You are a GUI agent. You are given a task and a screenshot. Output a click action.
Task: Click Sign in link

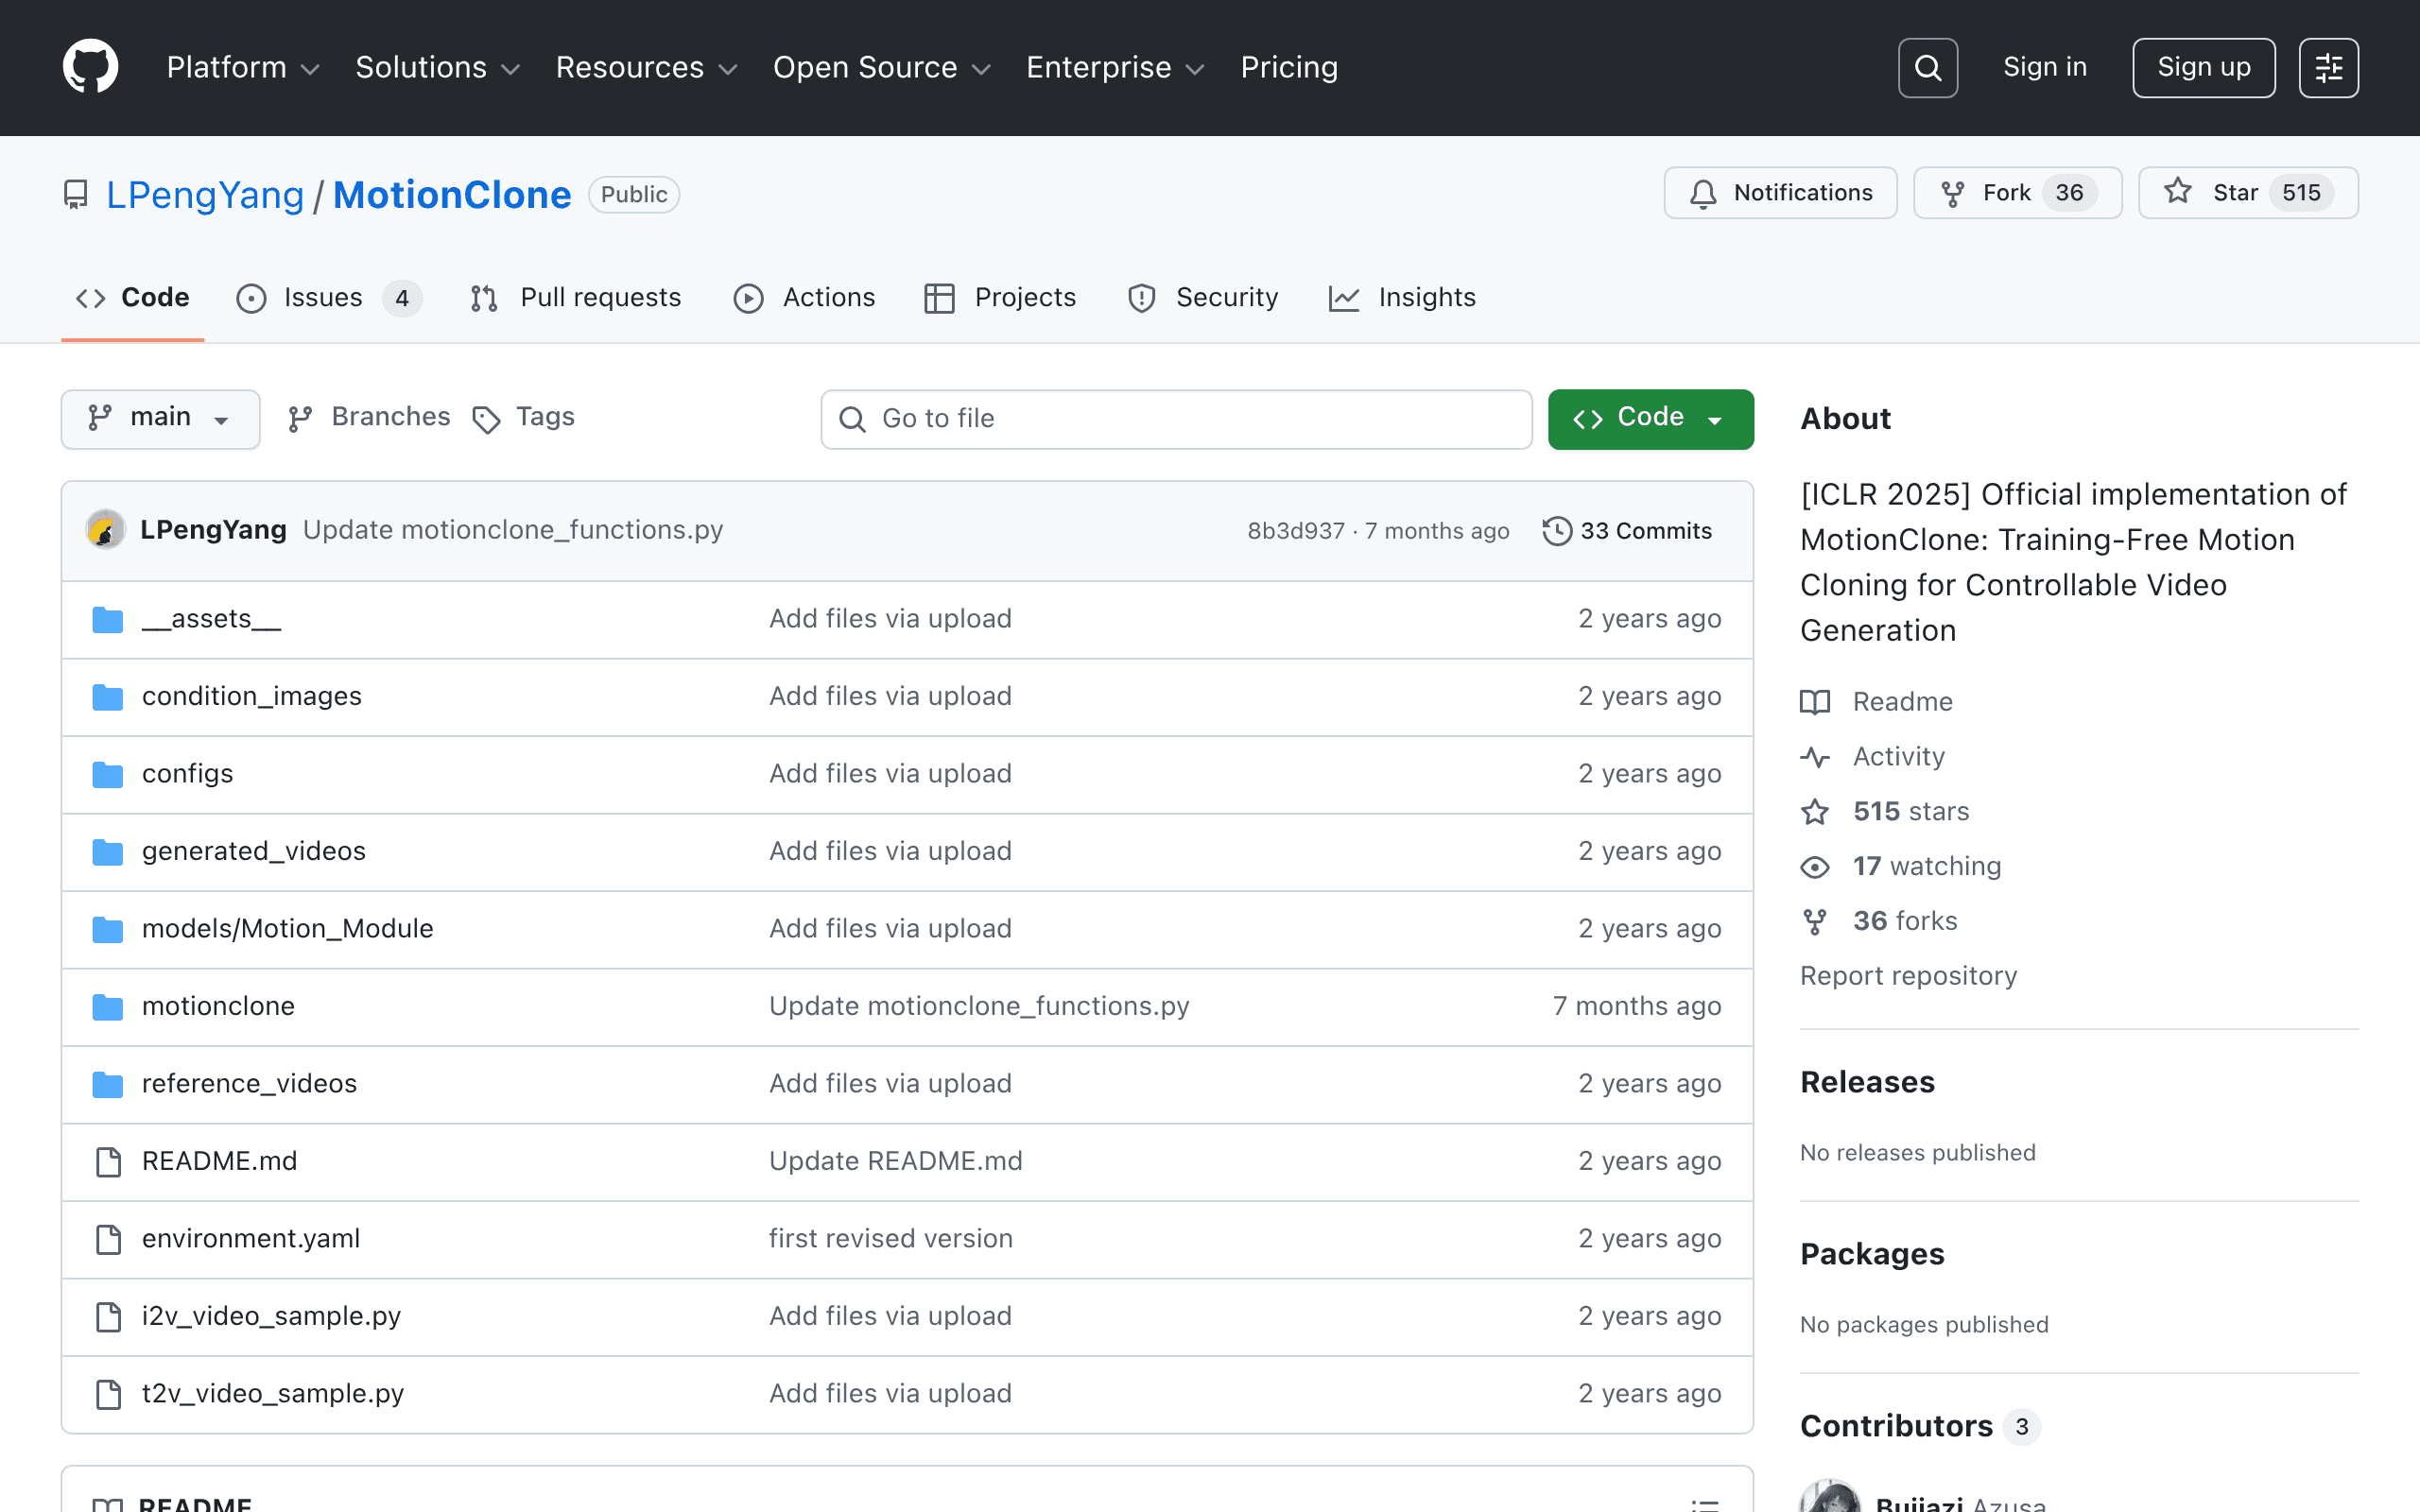2045,67
